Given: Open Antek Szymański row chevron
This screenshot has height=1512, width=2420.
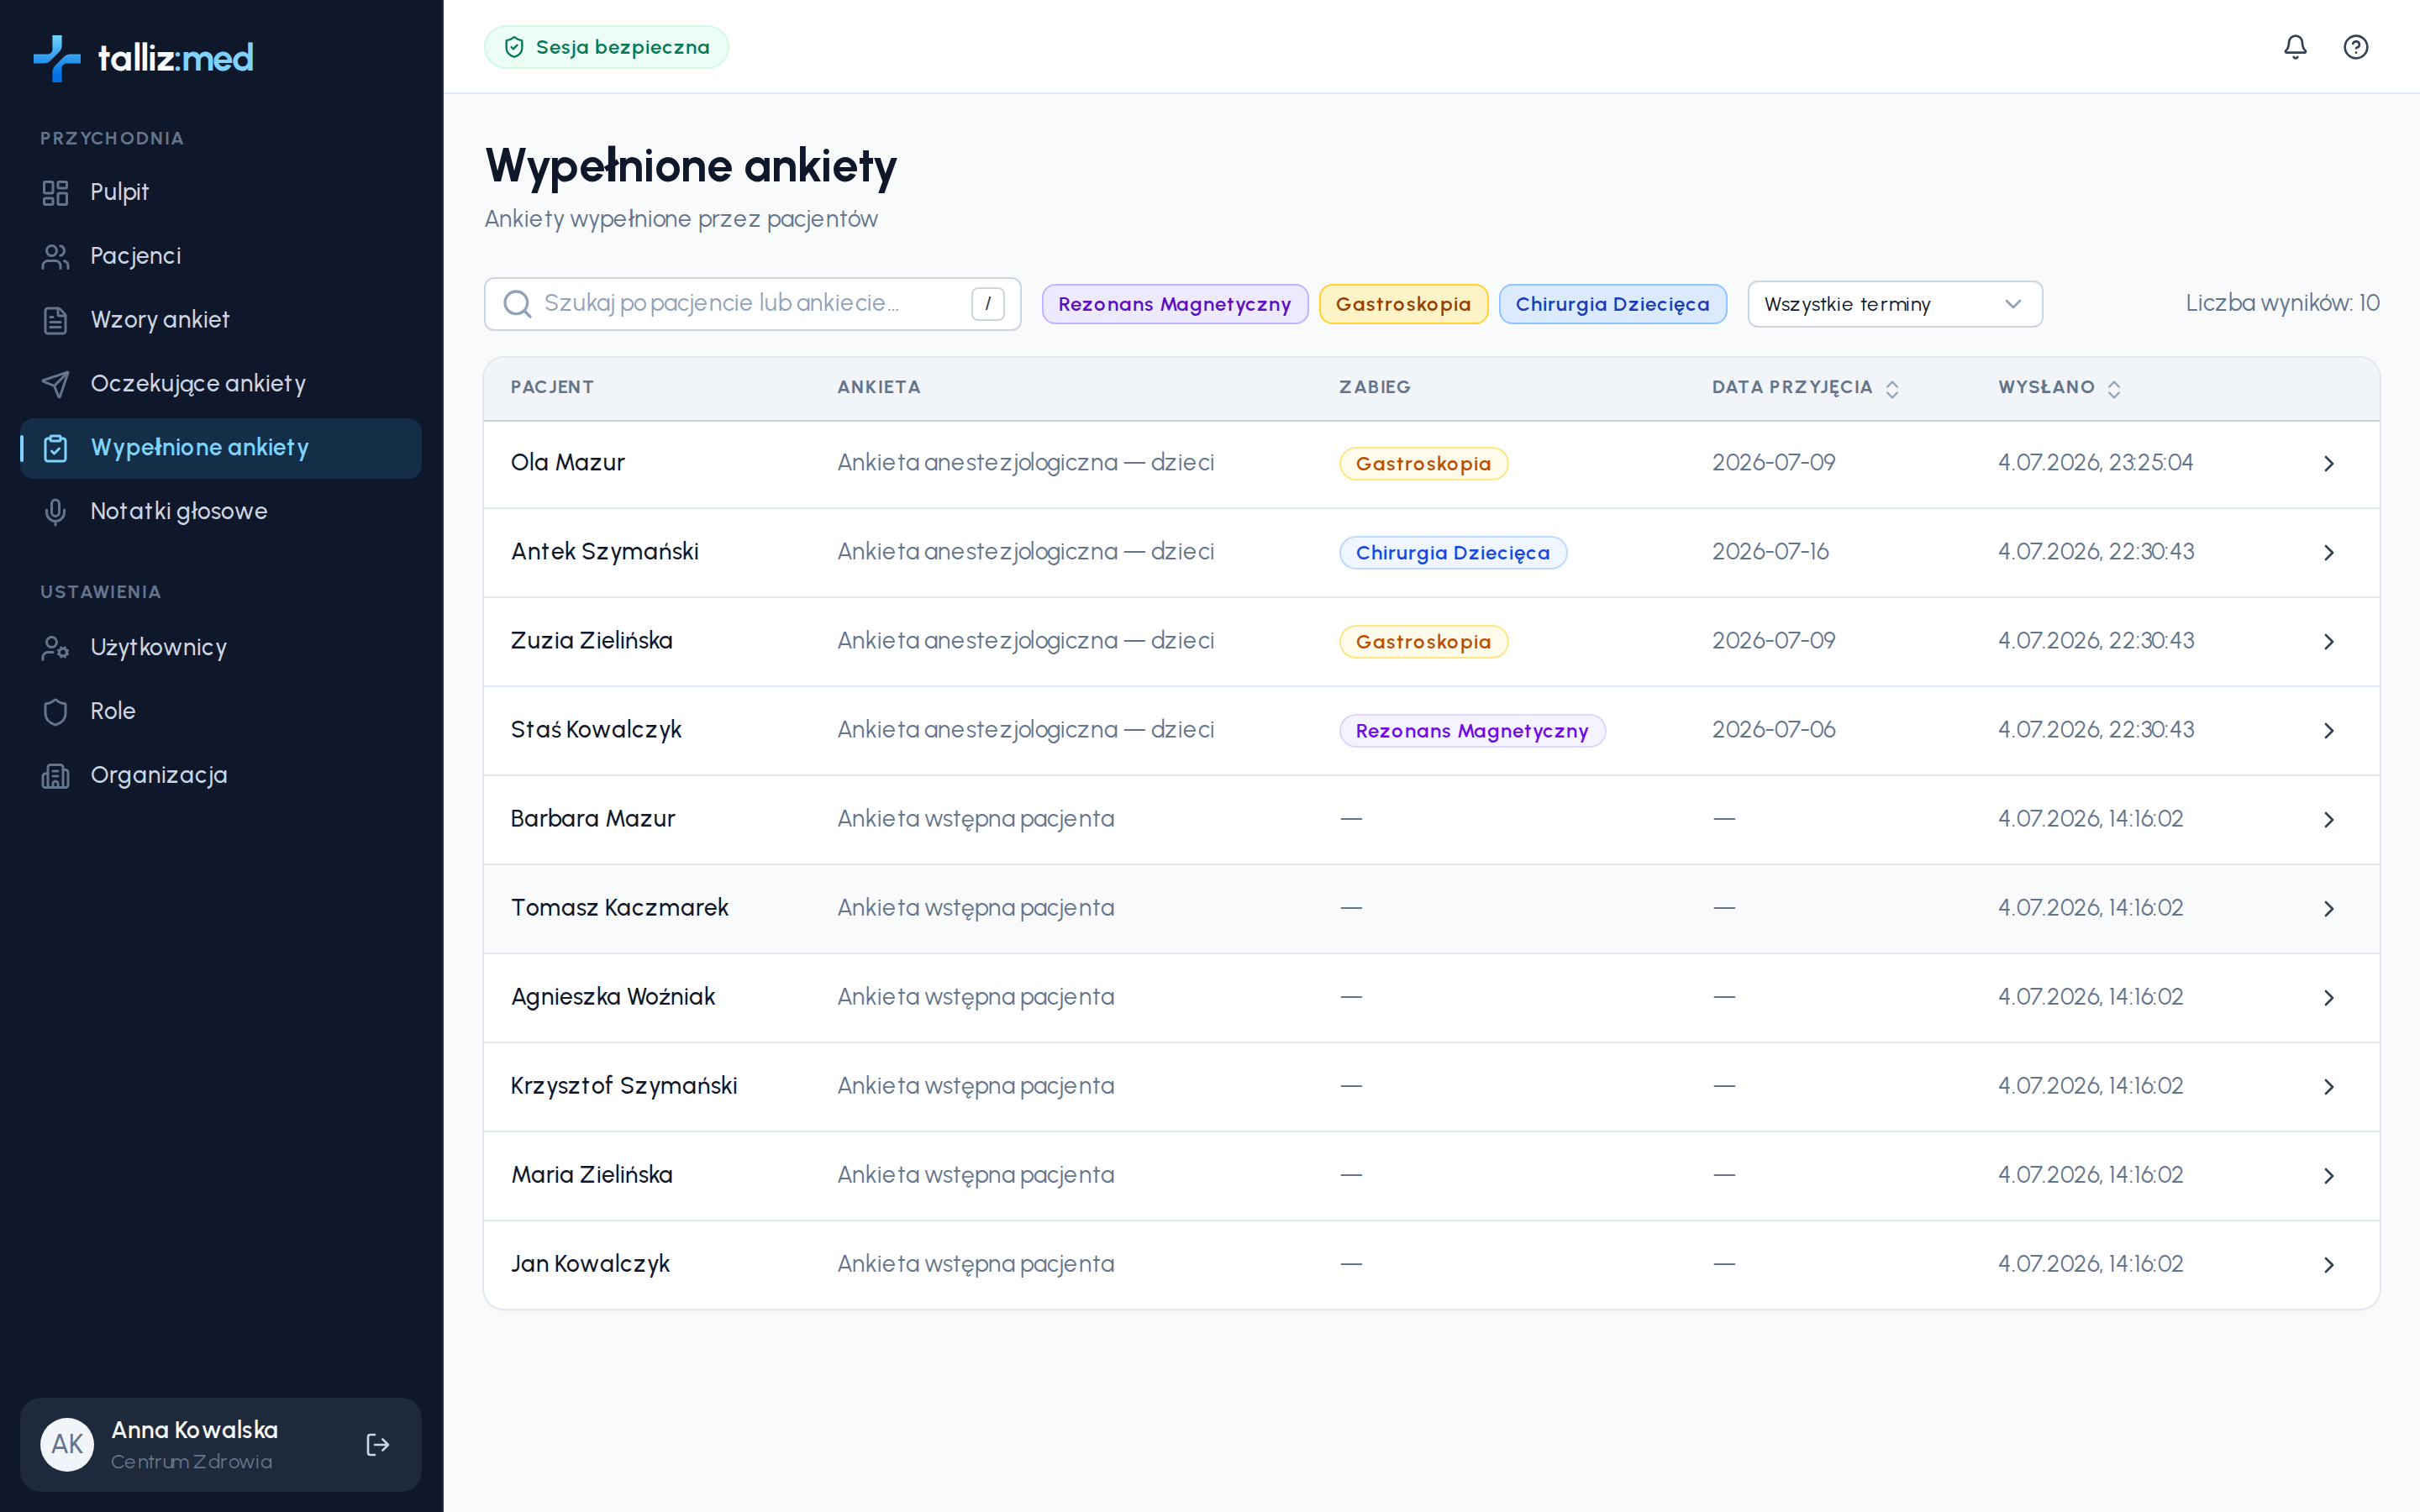Looking at the screenshot, I should [2329, 553].
